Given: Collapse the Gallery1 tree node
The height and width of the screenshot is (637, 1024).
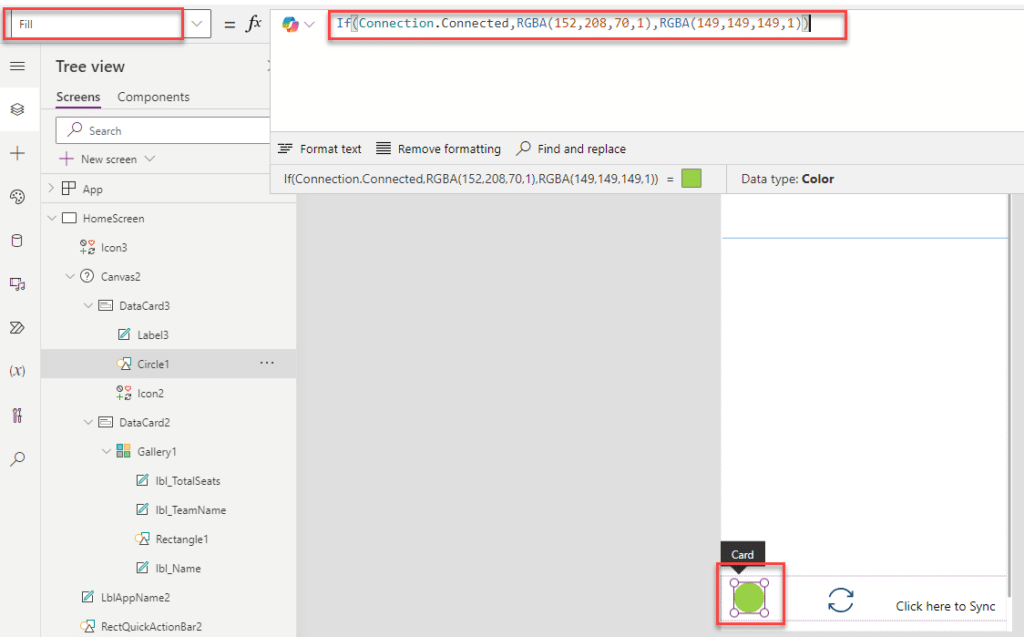Looking at the screenshot, I should [x=107, y=452].
